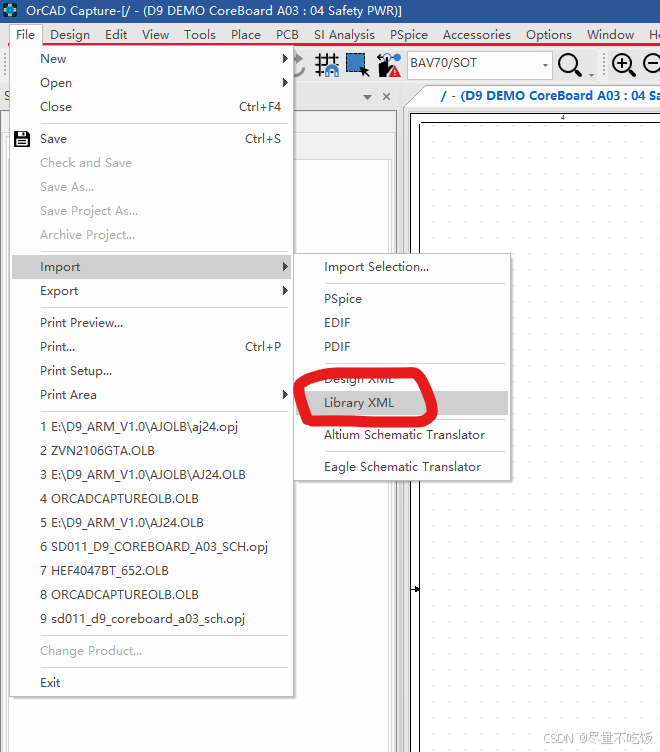Screen dimensions: 660x752
Task: Open recent file HEF4047BT_652.OLB
Action: click(x=152, y=570)
